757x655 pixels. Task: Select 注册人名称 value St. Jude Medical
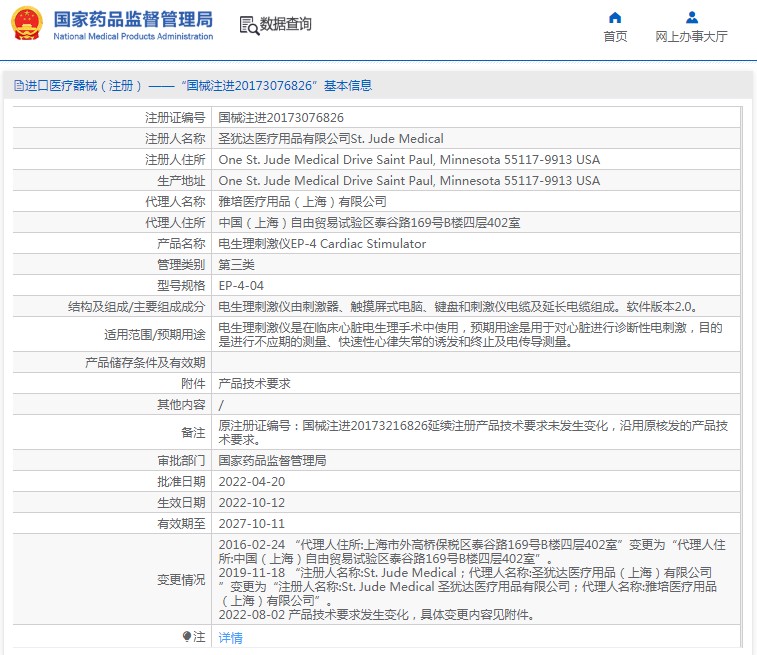(x=331, y=139)
